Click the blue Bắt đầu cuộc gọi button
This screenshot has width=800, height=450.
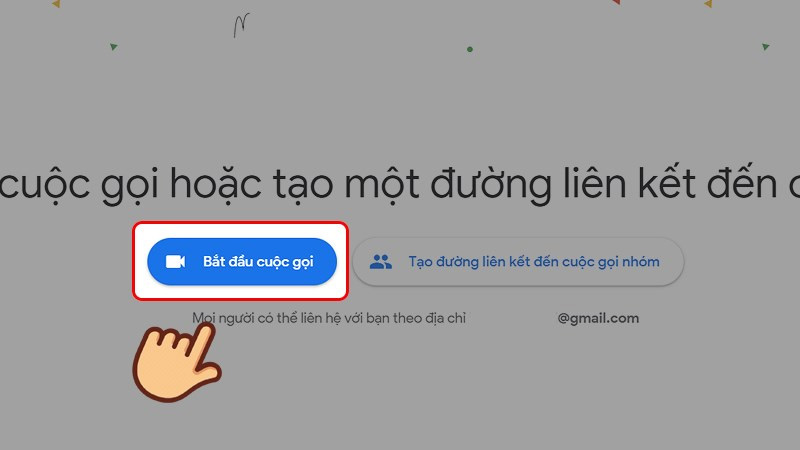pyautogui.click(x=242, y=261)
